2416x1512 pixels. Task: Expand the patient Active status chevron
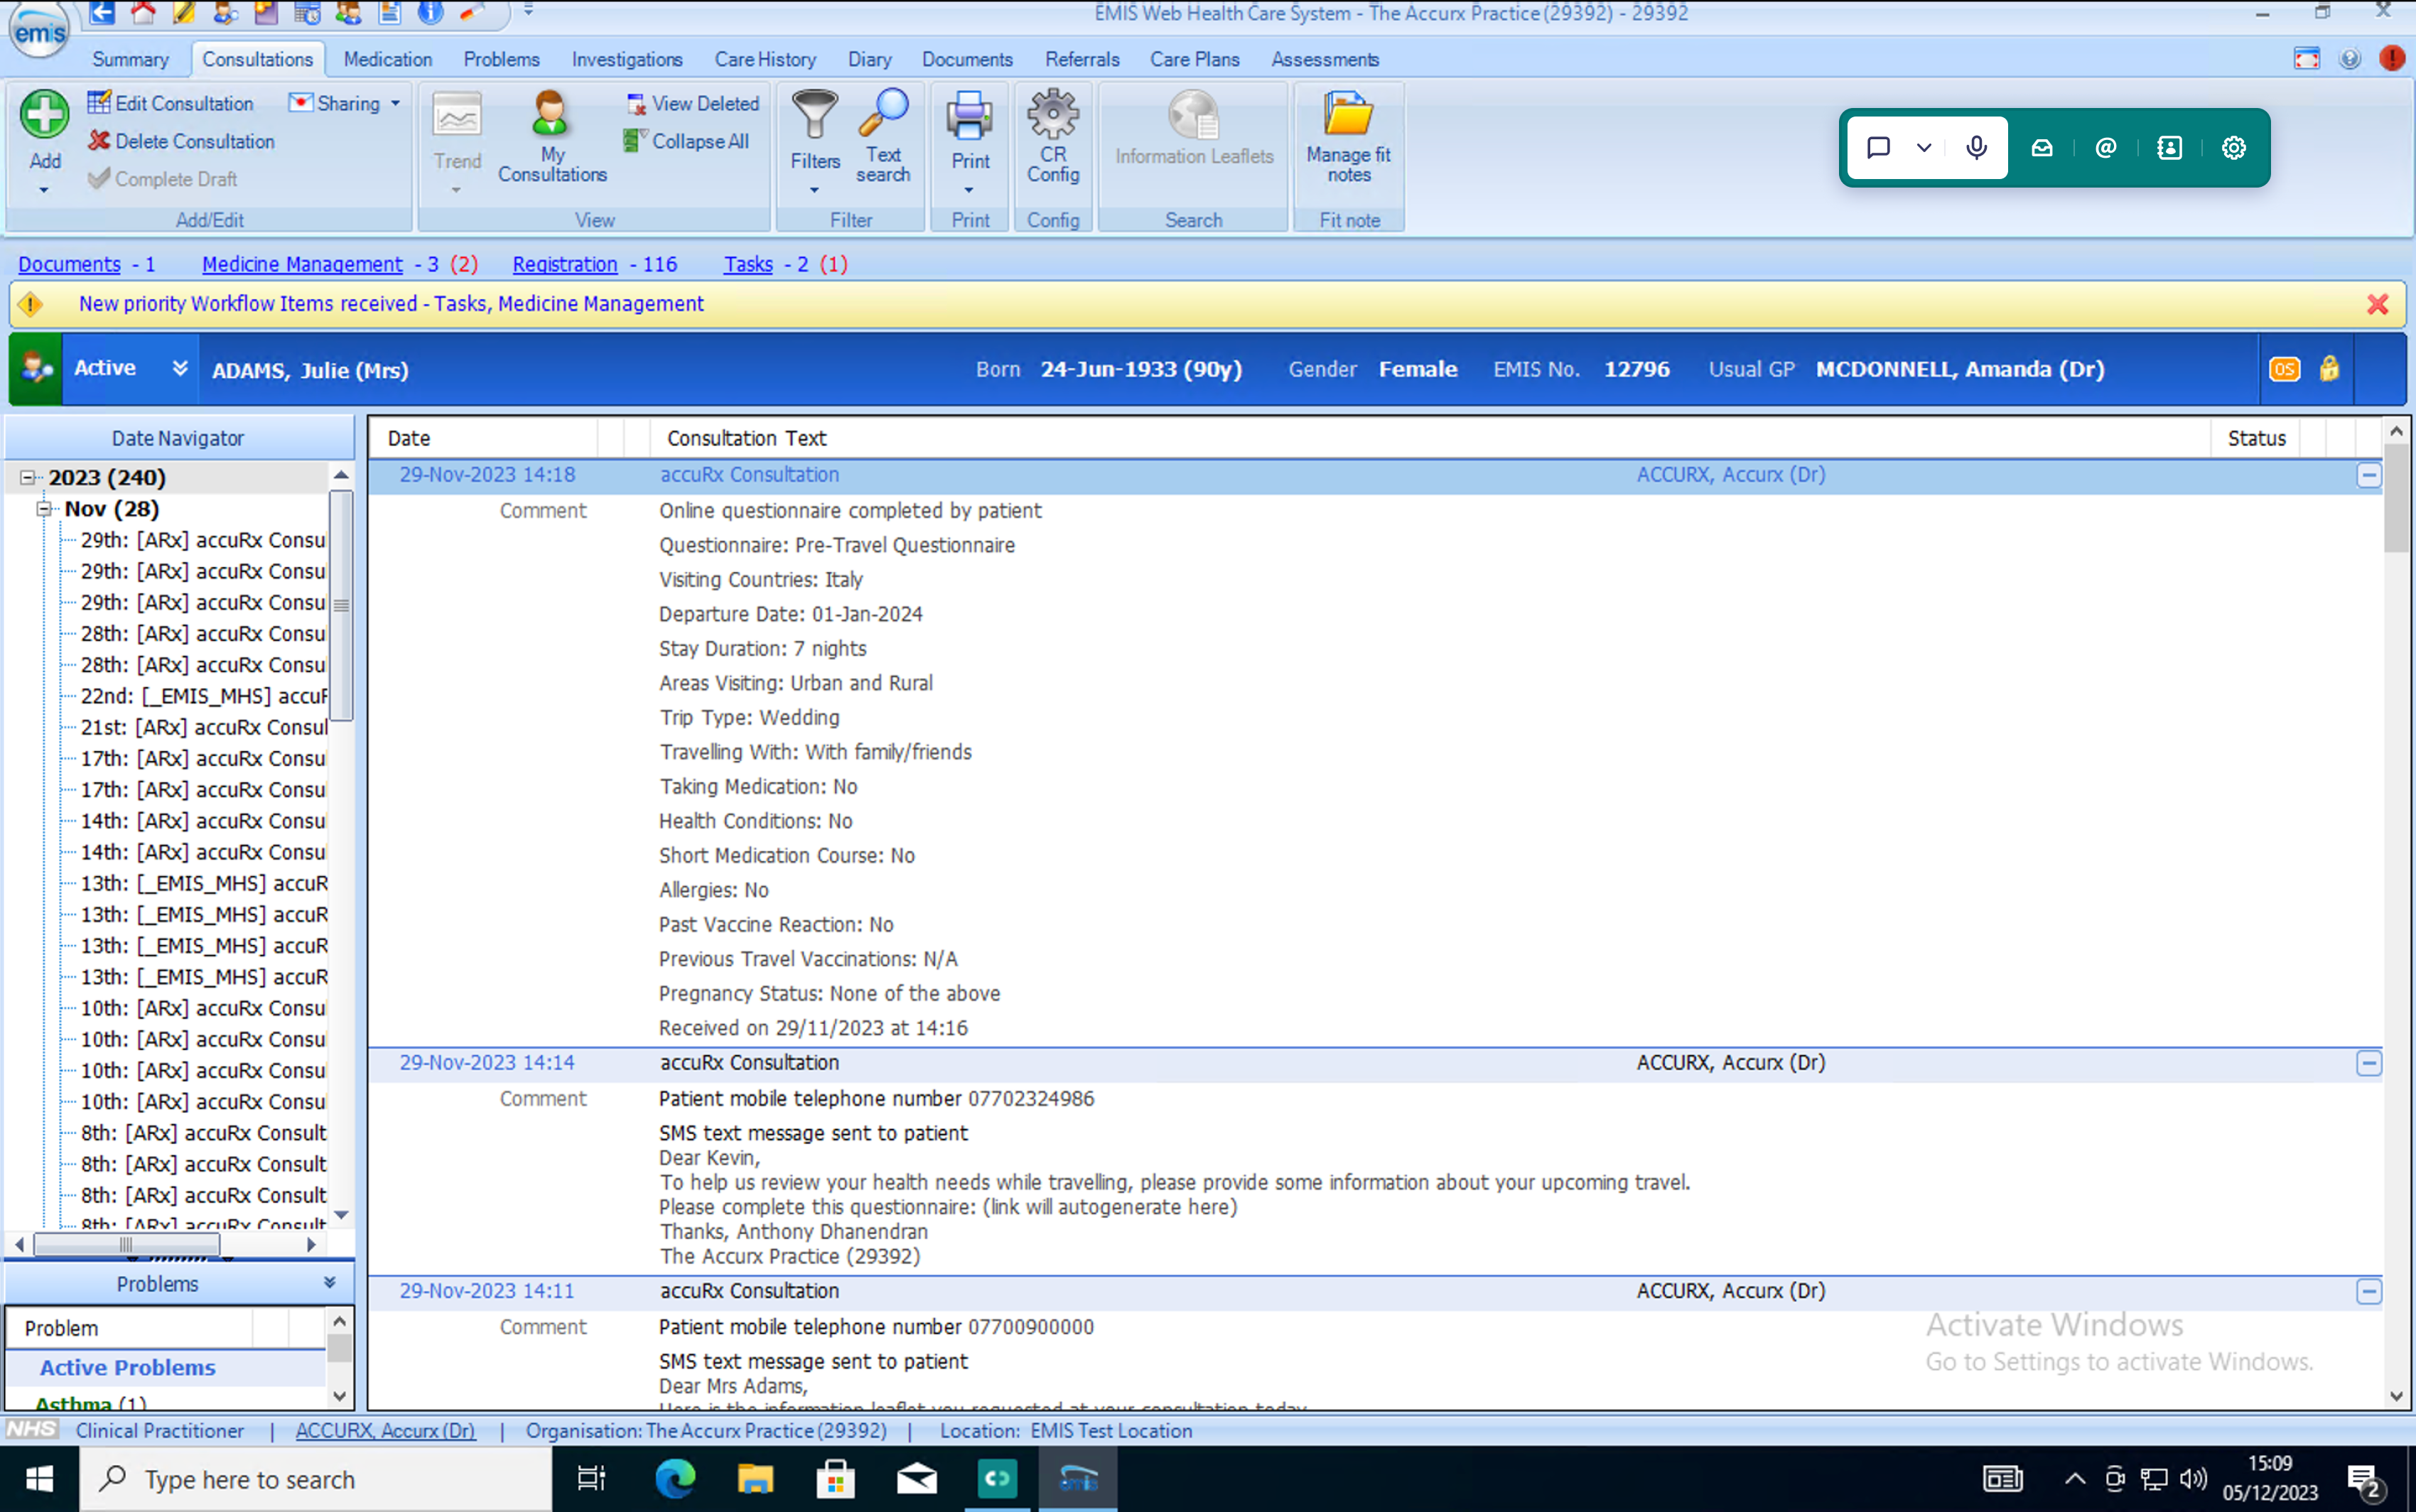point(180,368)
